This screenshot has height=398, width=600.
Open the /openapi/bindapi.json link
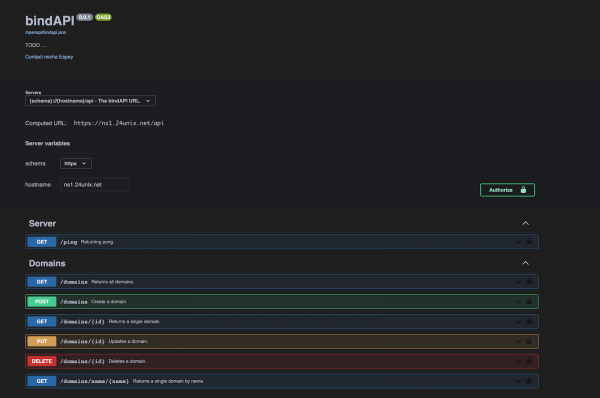click(x=46, y=33)
